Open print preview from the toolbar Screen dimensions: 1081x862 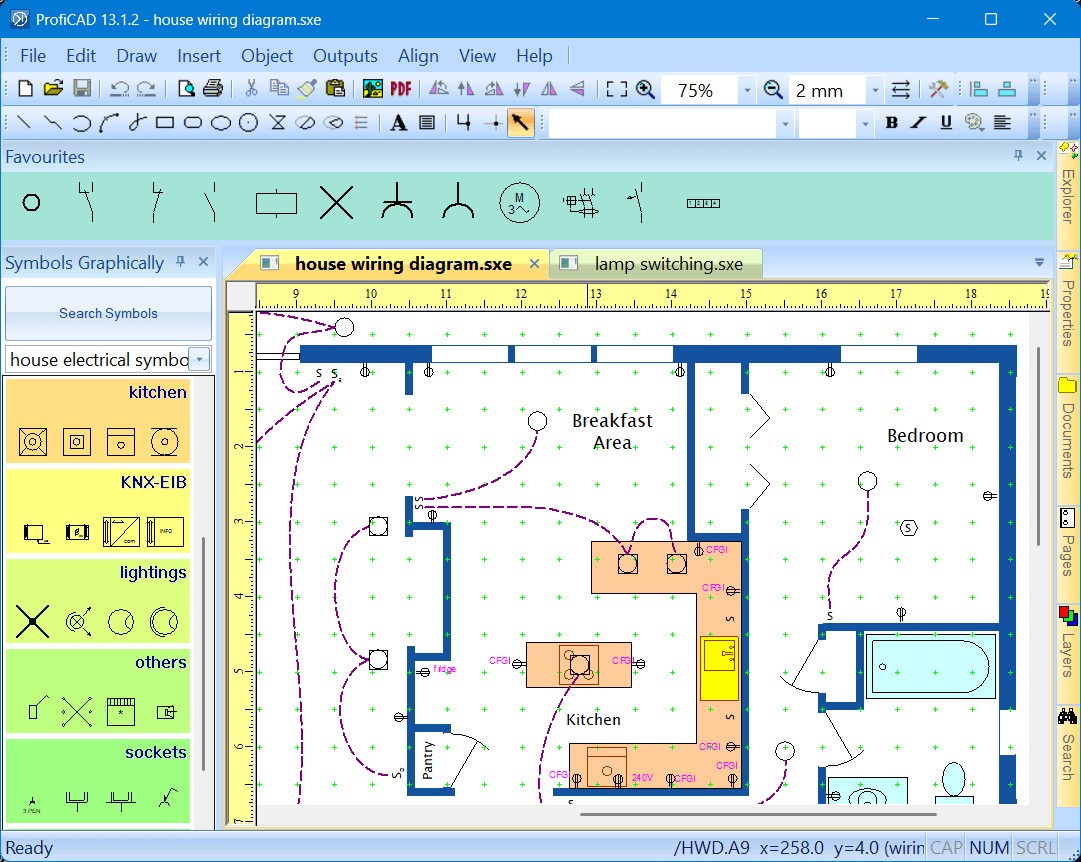186,89
